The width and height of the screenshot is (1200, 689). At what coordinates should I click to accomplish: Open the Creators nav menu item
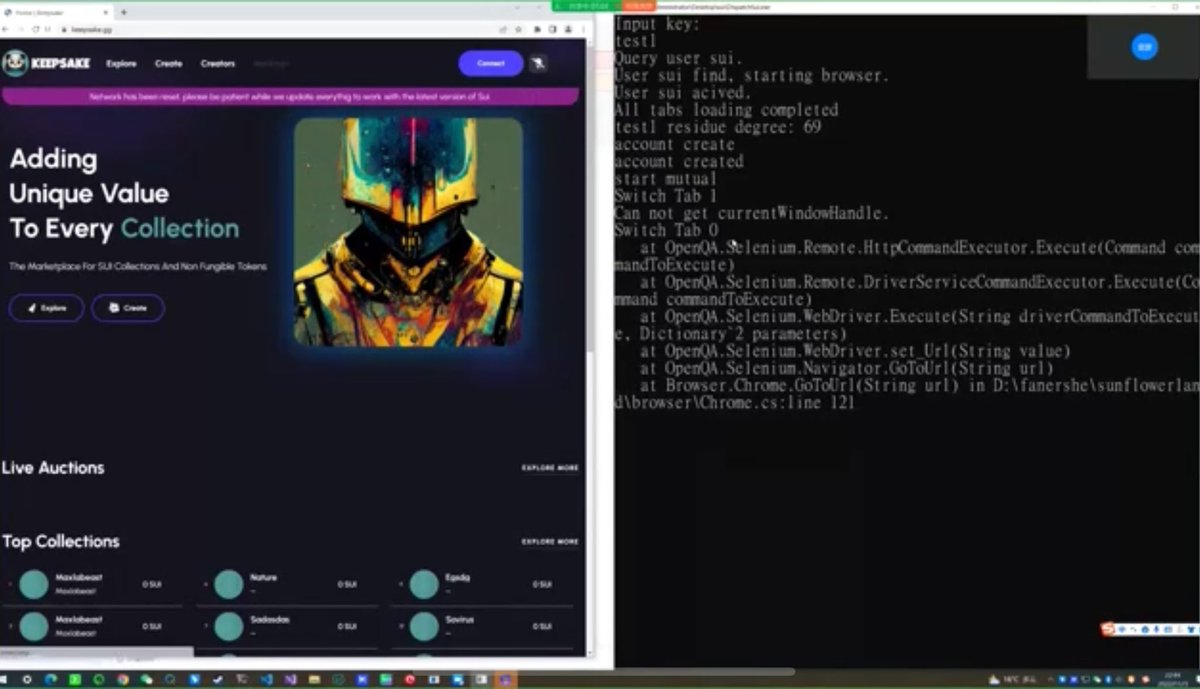tap(218, 64)
